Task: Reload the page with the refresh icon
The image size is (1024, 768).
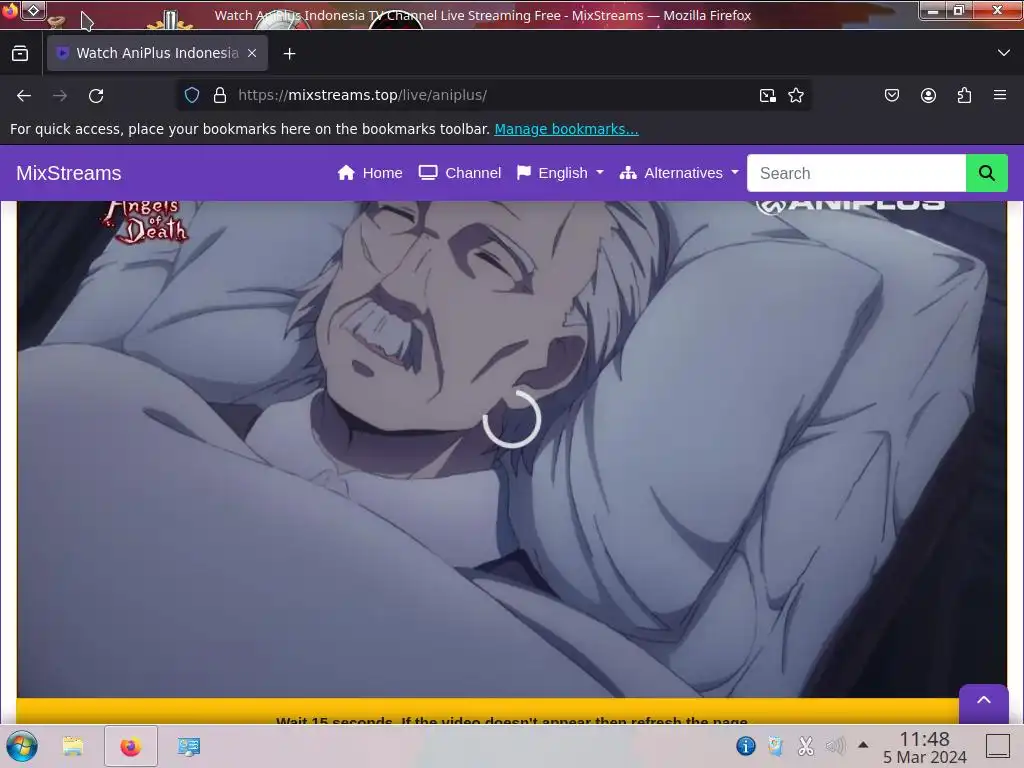Action: pyautogui.click(x=96, y=95)
